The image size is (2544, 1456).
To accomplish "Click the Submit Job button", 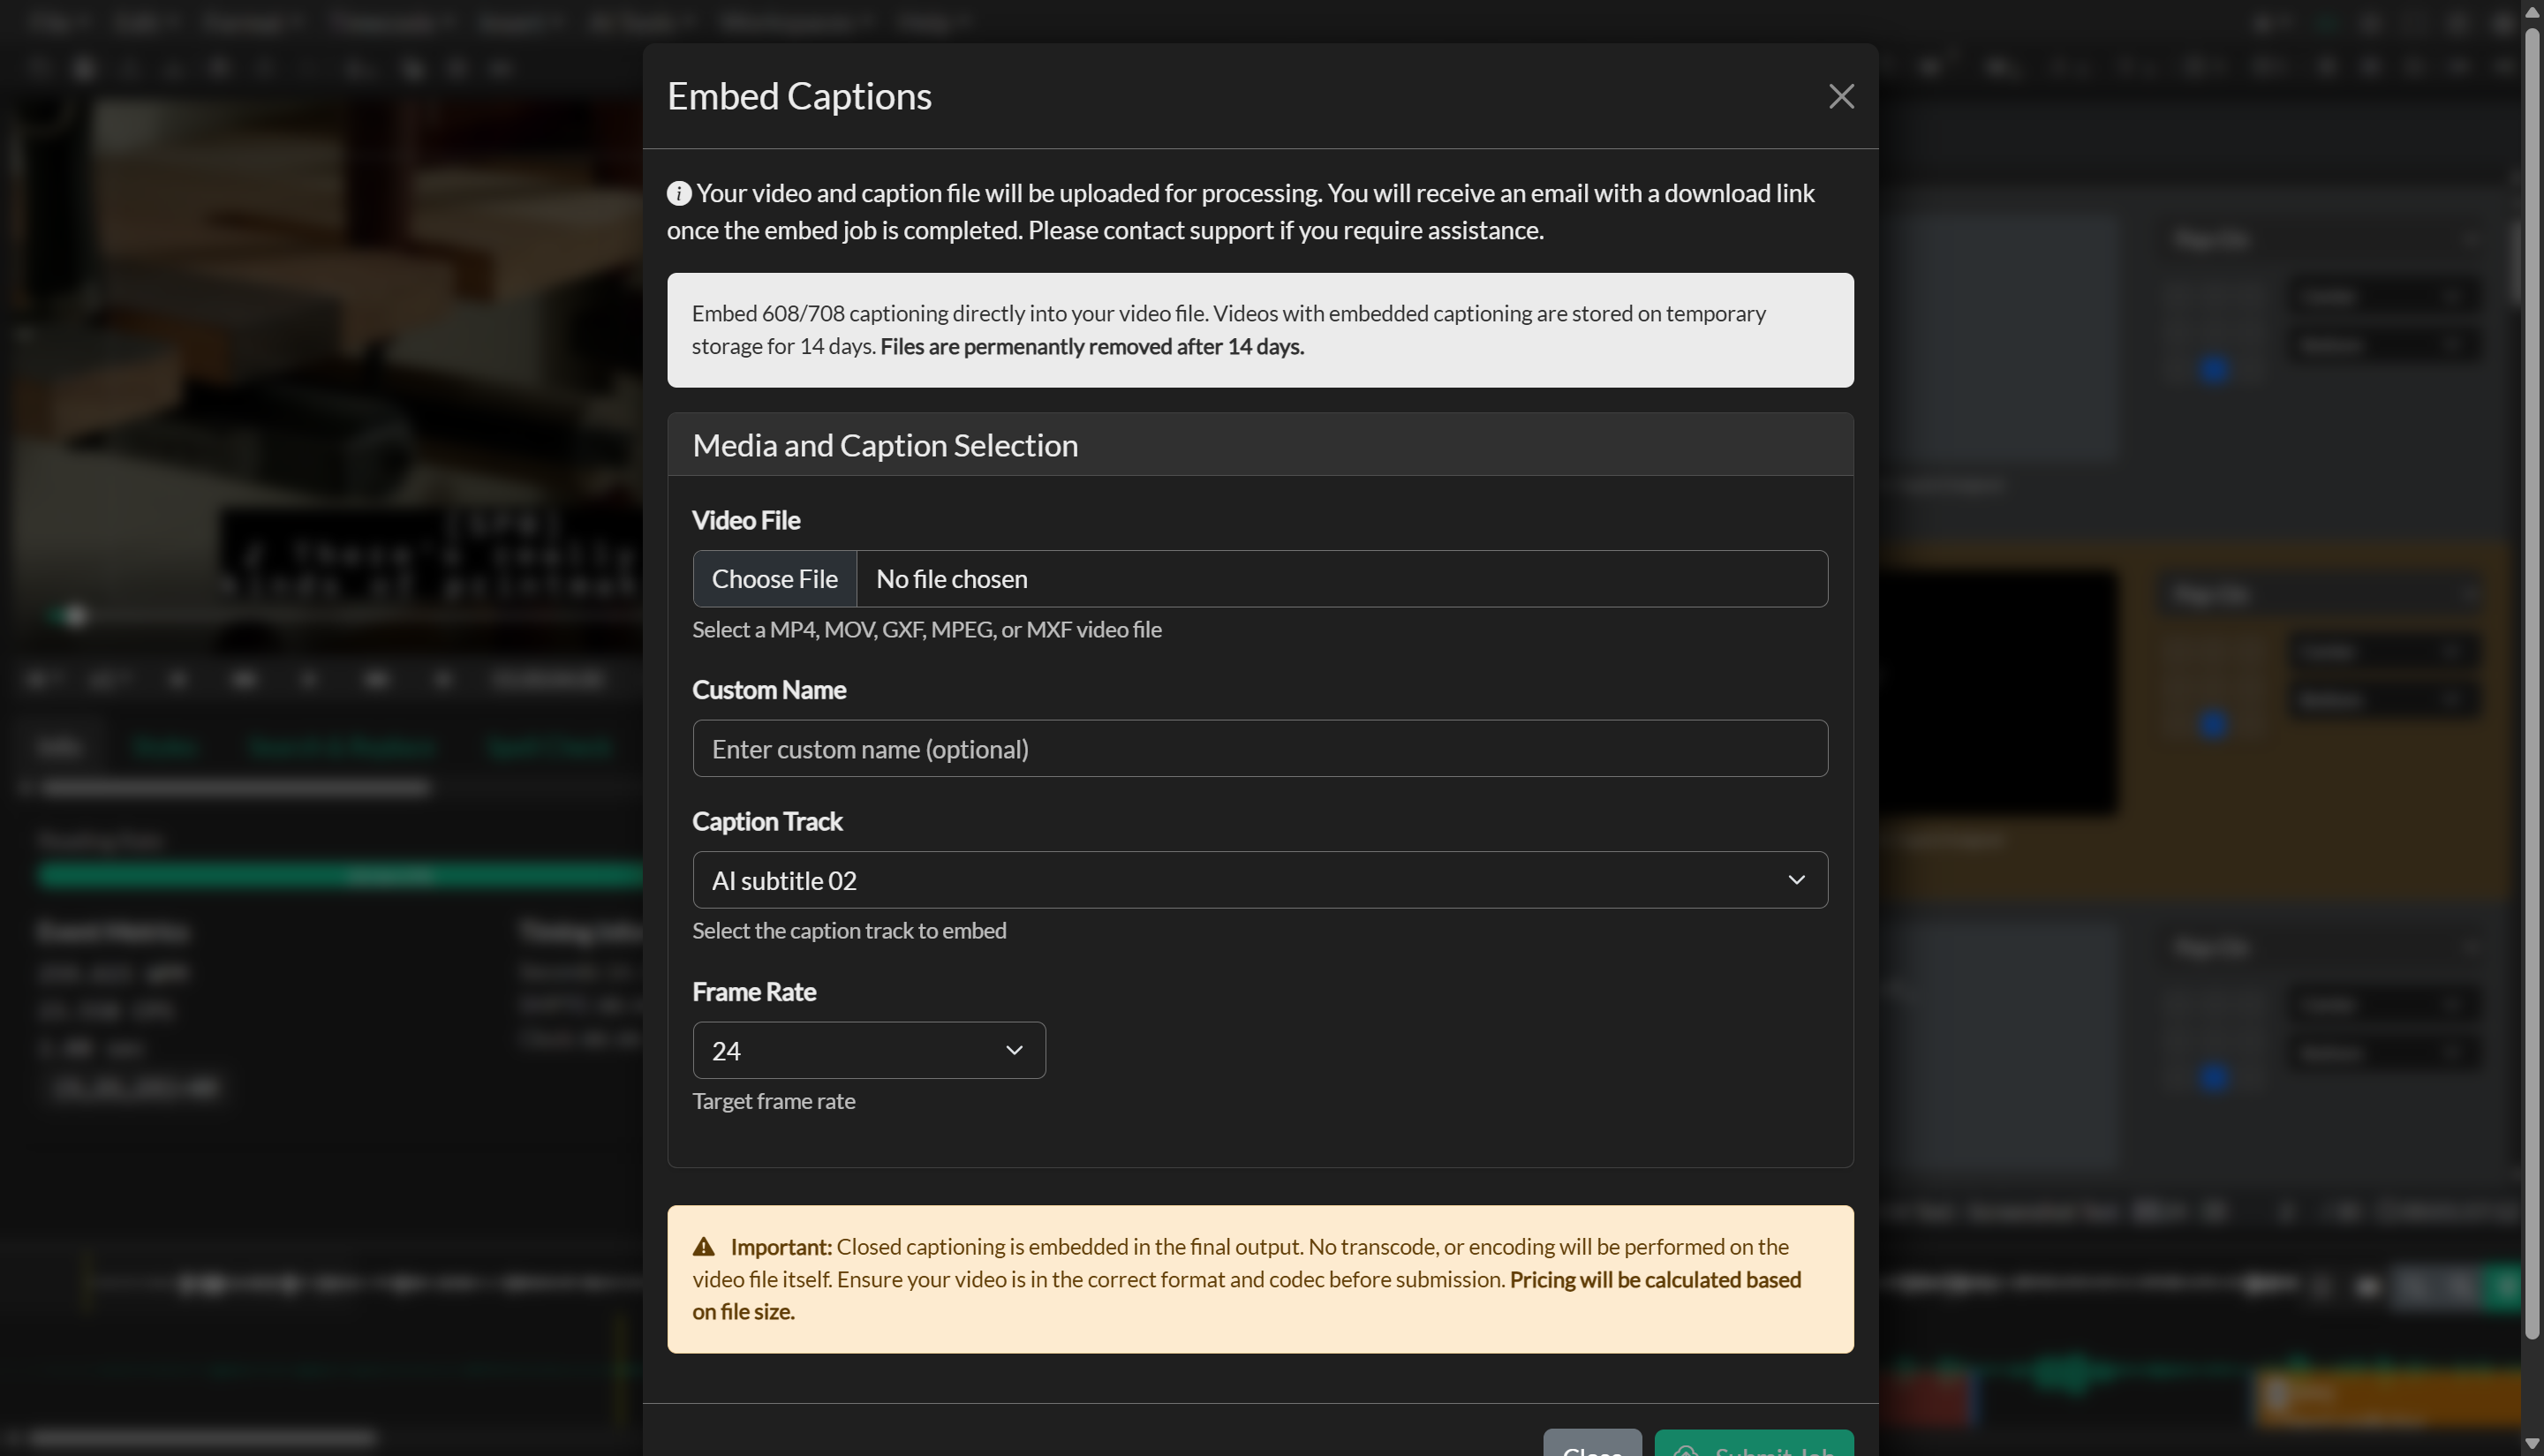I will pos(1754,1448).
